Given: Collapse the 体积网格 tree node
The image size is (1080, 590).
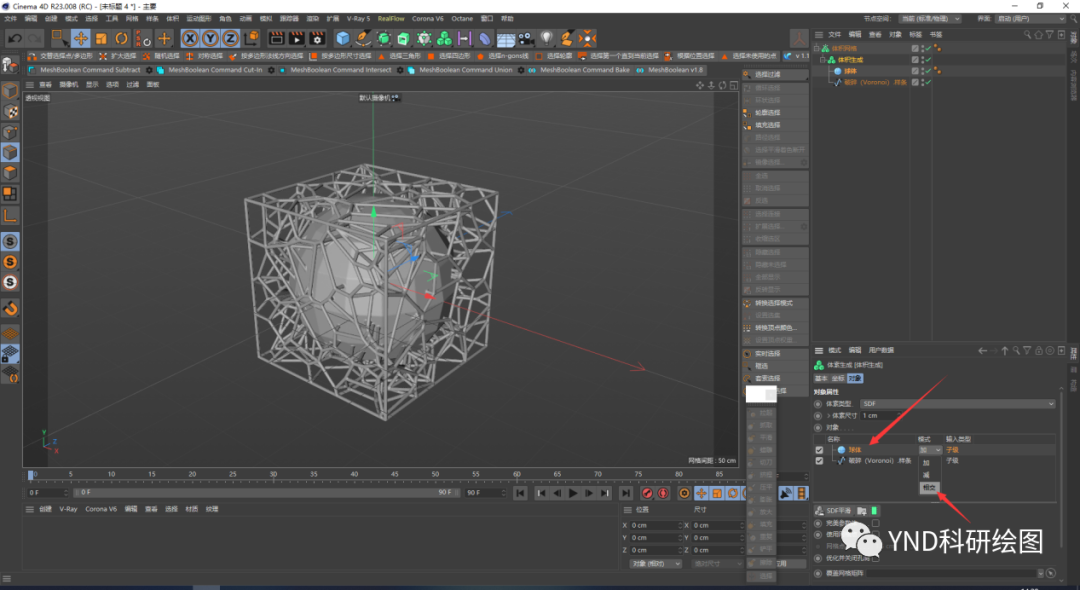Looking at the screenshot, I should [817, 49].
